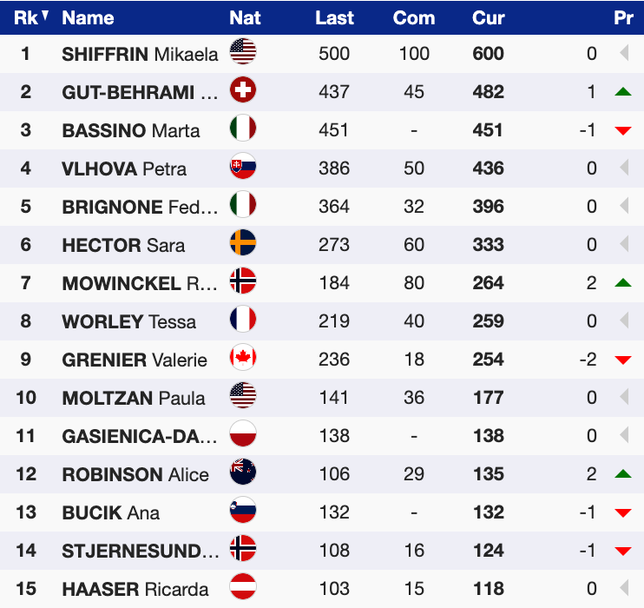
Task: Click the Slovakia flag beside Vlhova Petra
Action: (243, 168)
